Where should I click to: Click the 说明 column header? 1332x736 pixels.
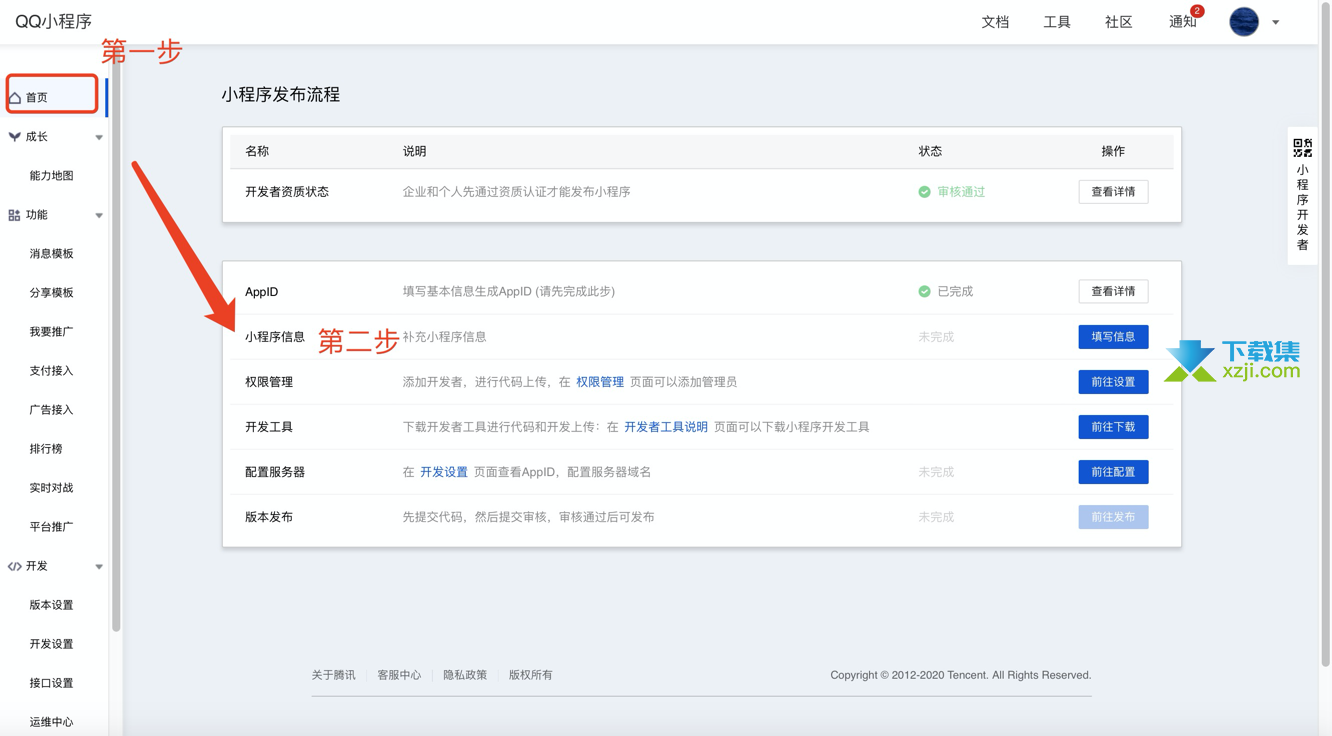(414, 151)
